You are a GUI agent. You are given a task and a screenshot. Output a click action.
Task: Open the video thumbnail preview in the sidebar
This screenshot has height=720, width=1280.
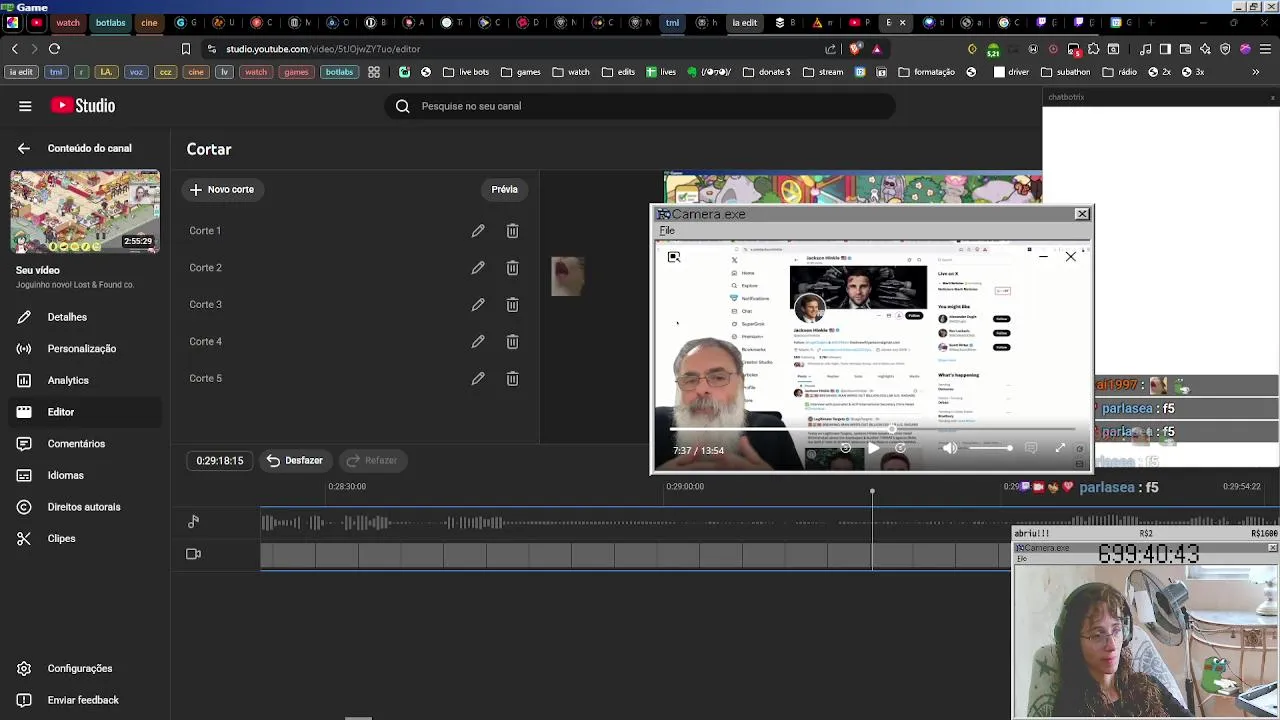85,211
